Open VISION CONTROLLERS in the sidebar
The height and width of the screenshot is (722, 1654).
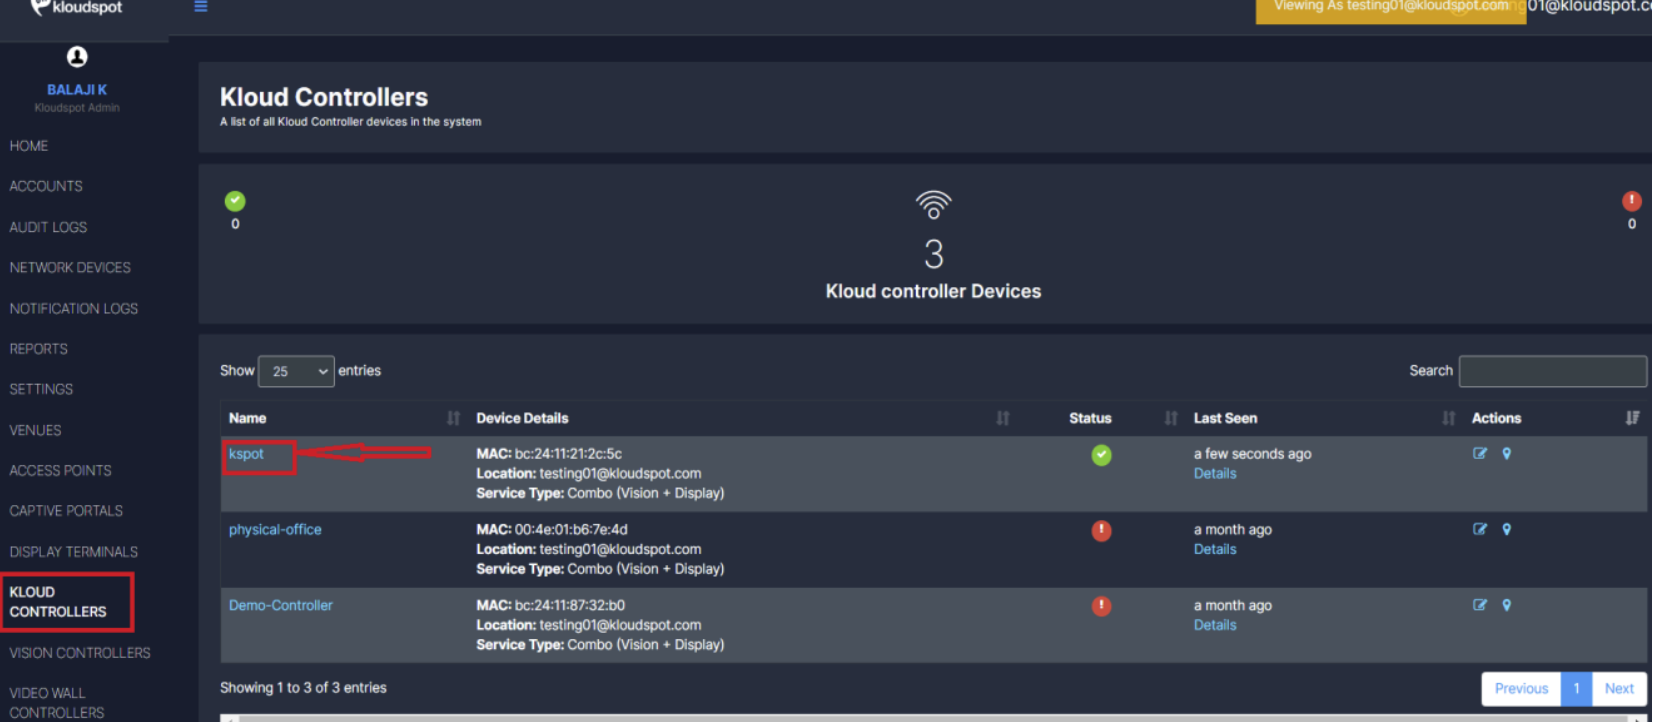pos(80,653)
